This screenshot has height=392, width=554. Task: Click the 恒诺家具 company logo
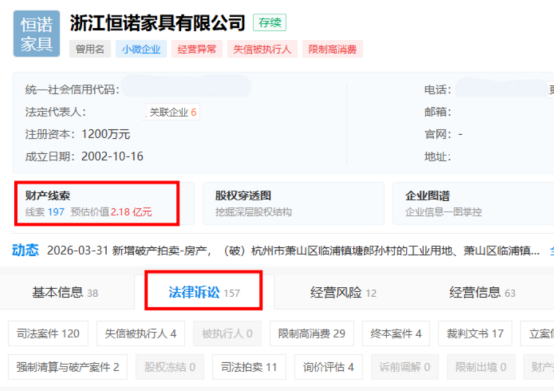37,34
